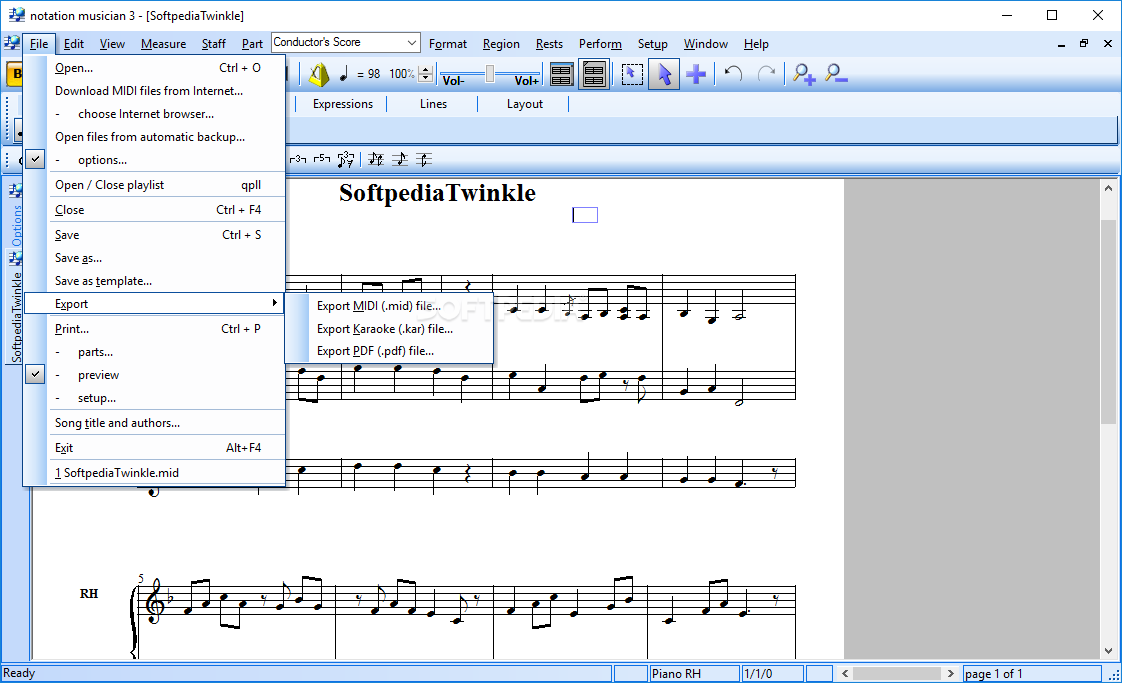Viewport: 1122px width, 683px height.
Task: Open the Measure menu
Action: coord(163,44)
